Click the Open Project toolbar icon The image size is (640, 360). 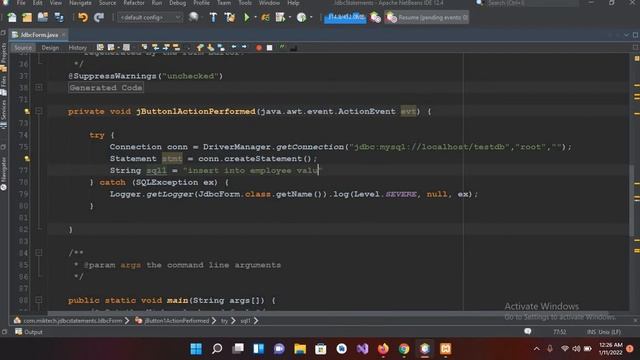point(43,17)
